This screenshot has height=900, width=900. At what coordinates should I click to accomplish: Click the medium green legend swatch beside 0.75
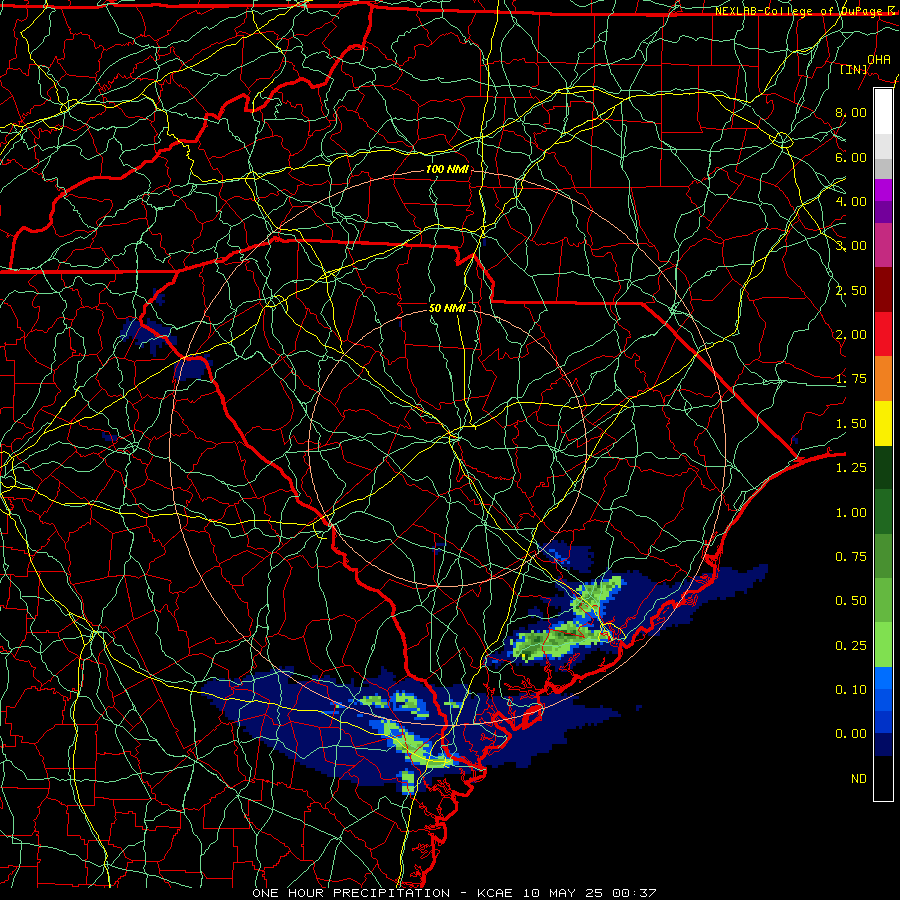coord(883,557)
